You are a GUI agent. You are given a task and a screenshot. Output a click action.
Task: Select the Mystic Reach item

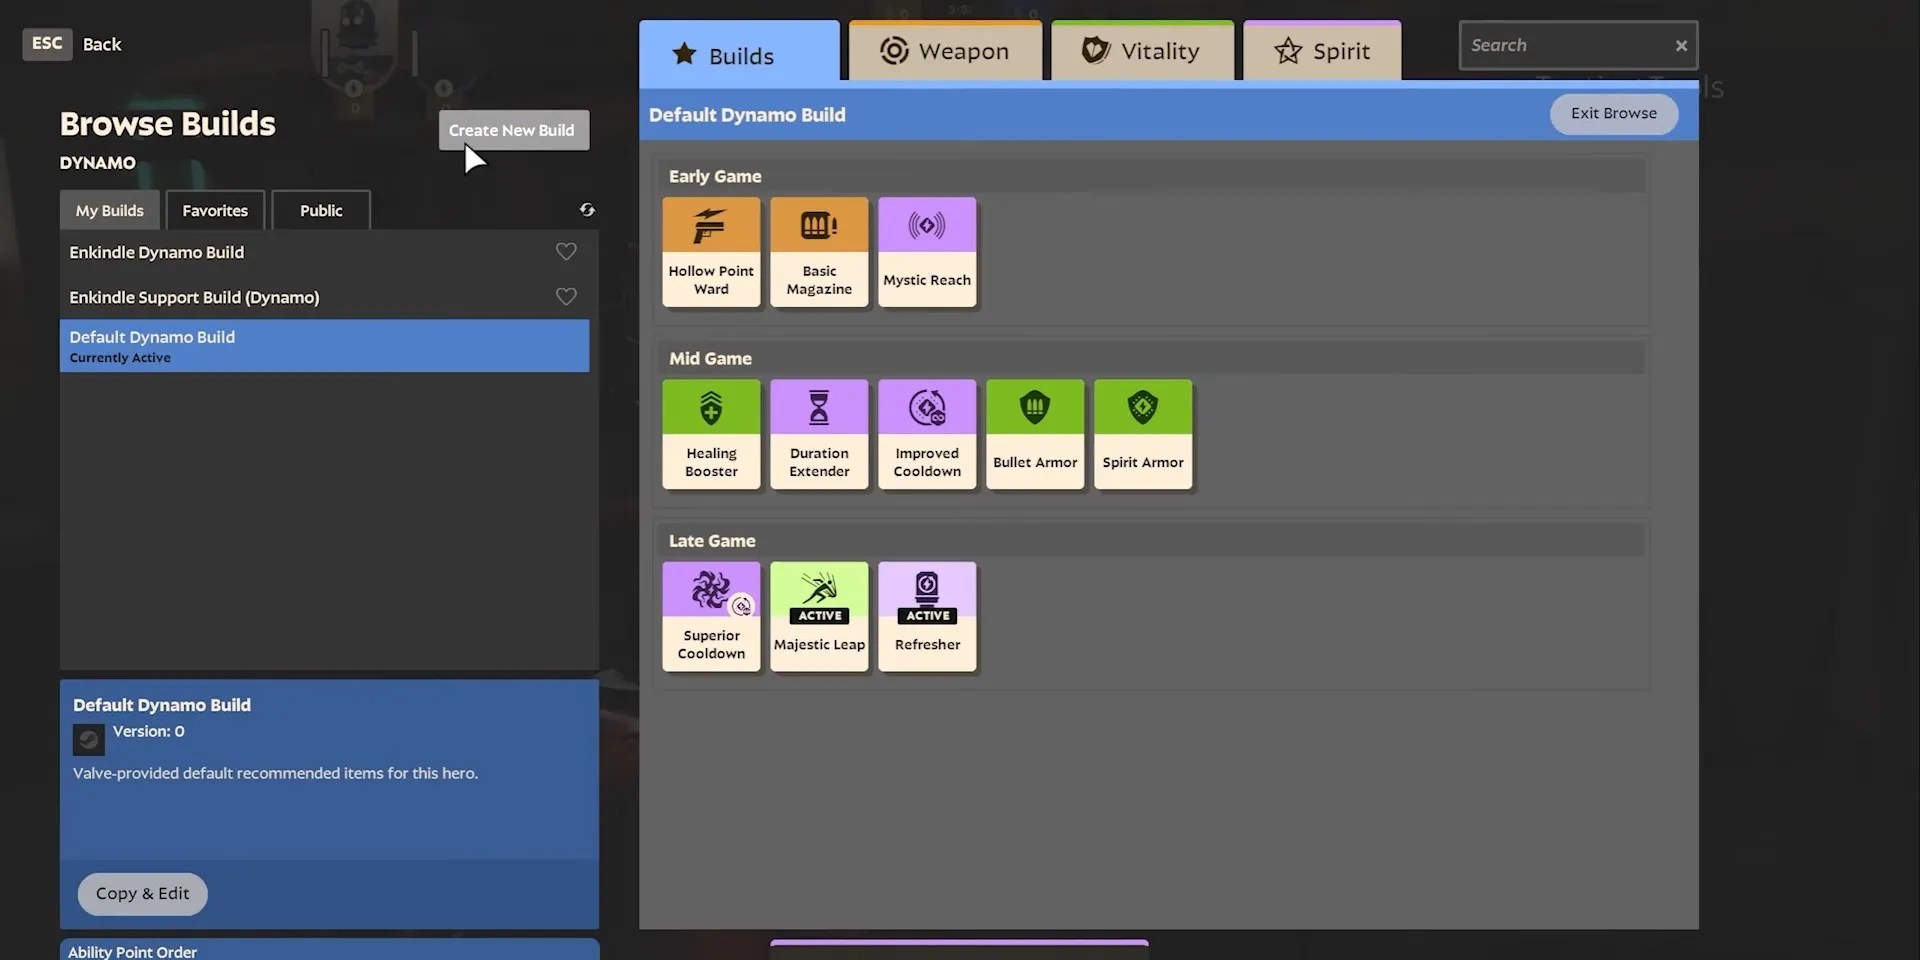pos(927,252)
